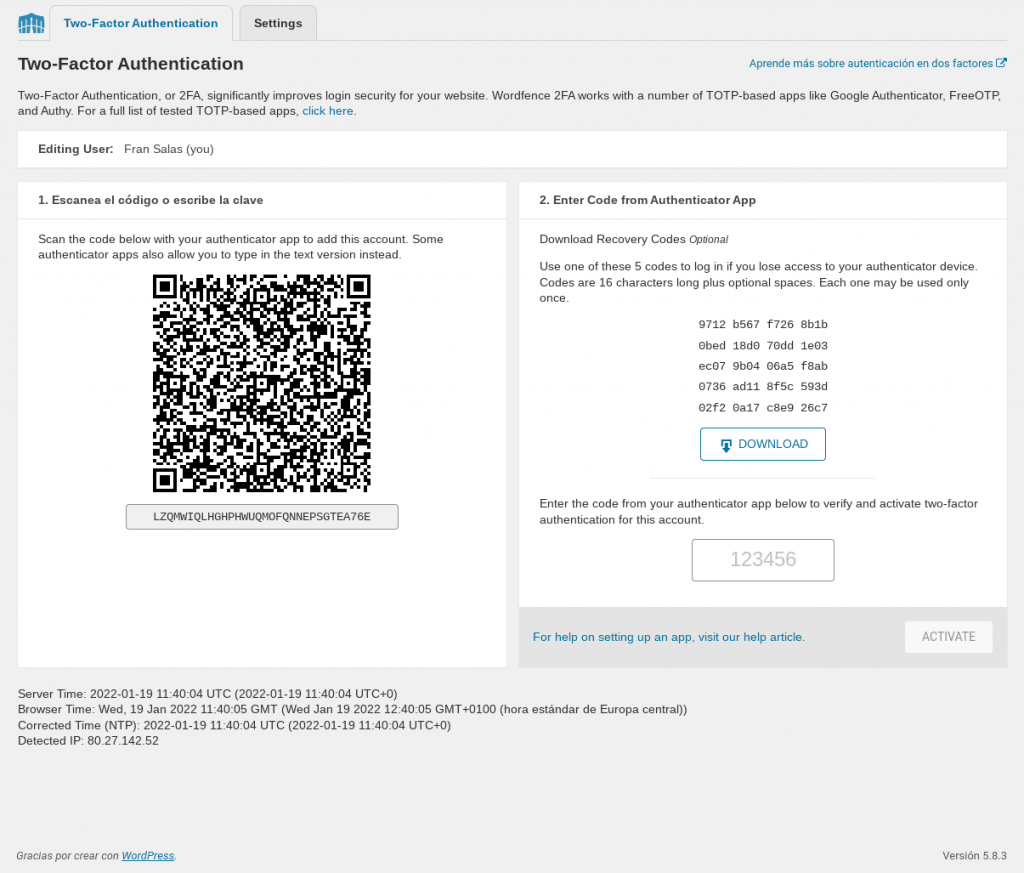Viewport: 1024px width, 873px height.
Task: Click the Versión 5.8.3 footer text
Action: (974, 855)
